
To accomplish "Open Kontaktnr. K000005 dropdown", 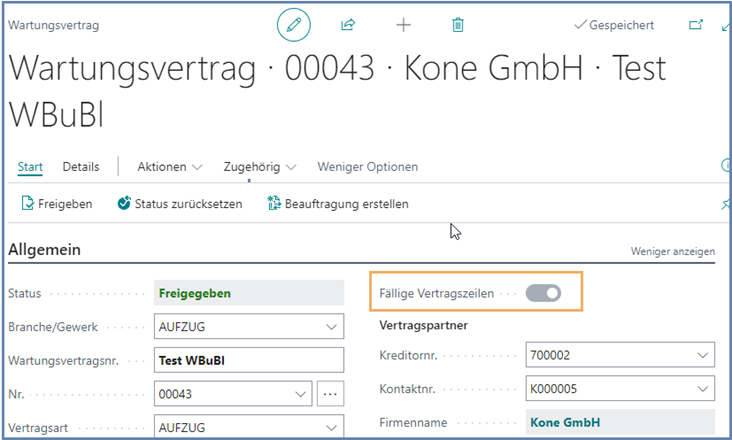I will pyautogui.click(x=703, y=389).
